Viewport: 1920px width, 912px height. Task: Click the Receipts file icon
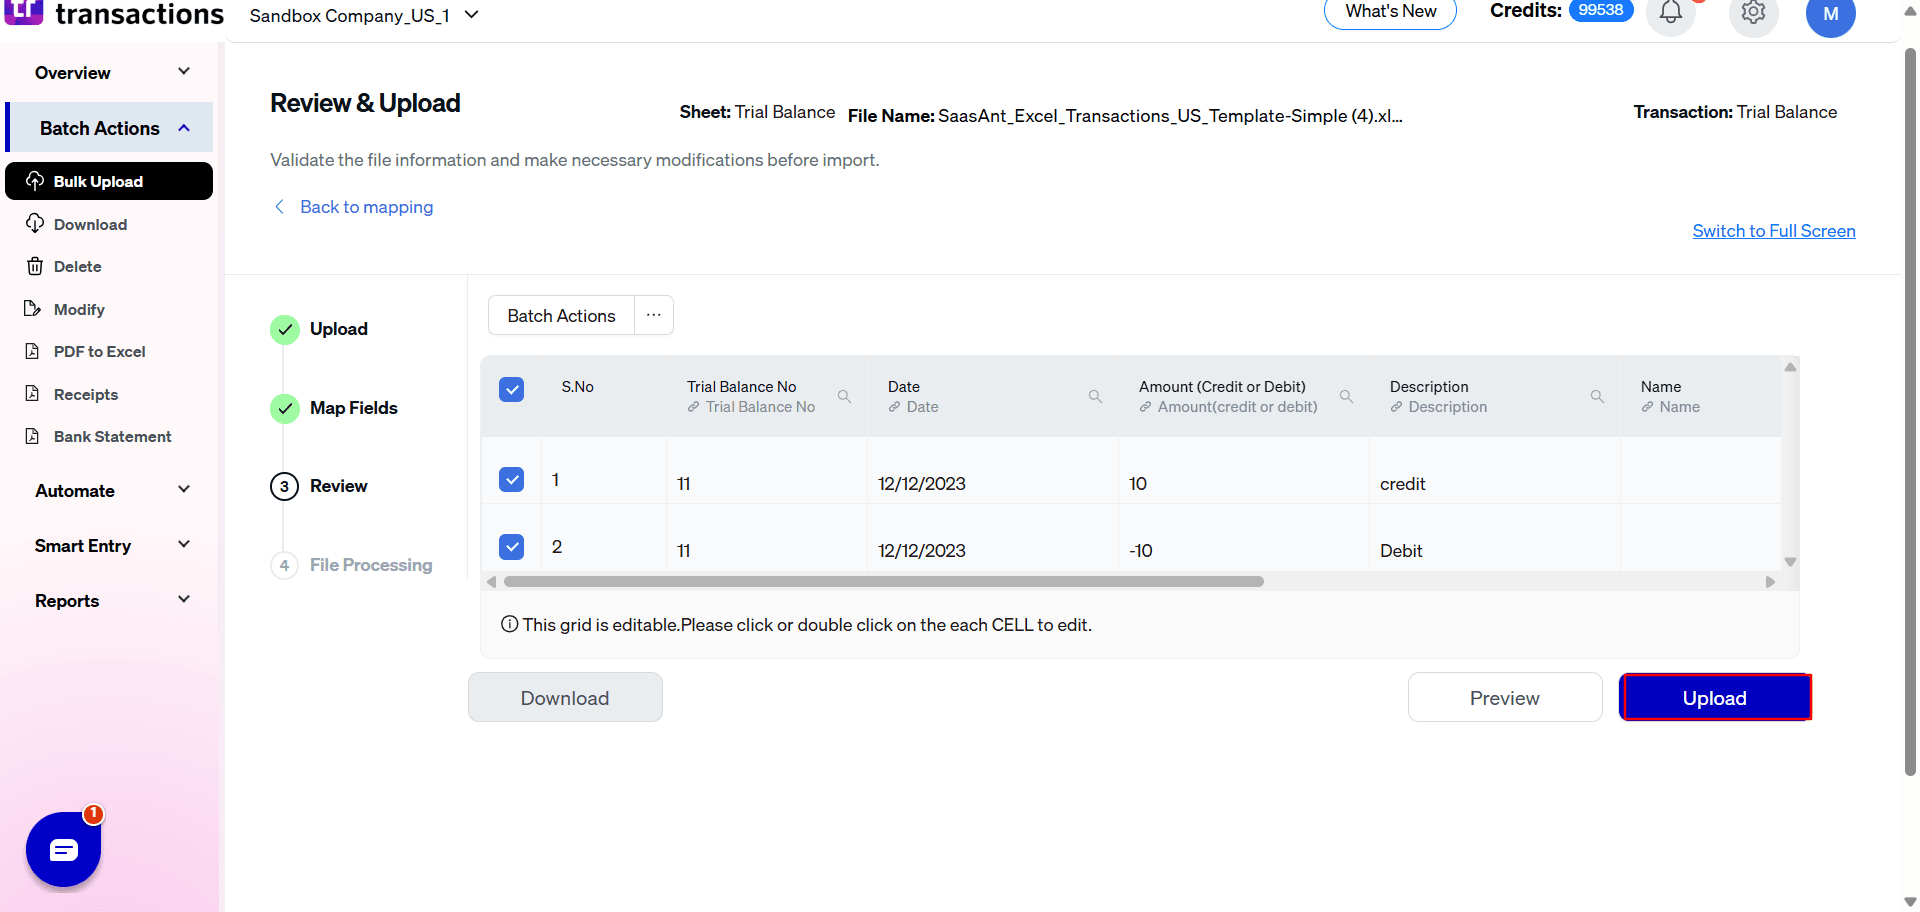coord(33,394)
